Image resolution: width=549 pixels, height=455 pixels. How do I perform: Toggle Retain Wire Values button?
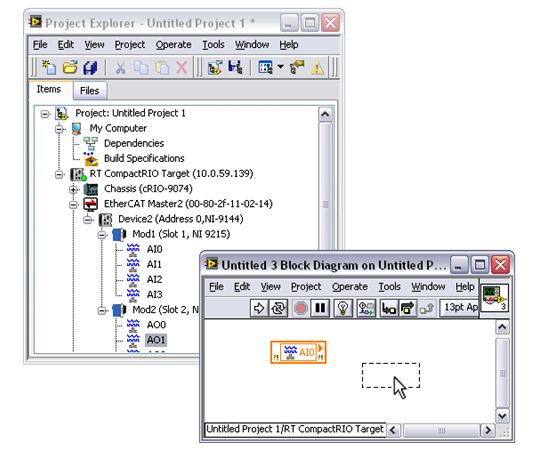[x=366, y=308]
